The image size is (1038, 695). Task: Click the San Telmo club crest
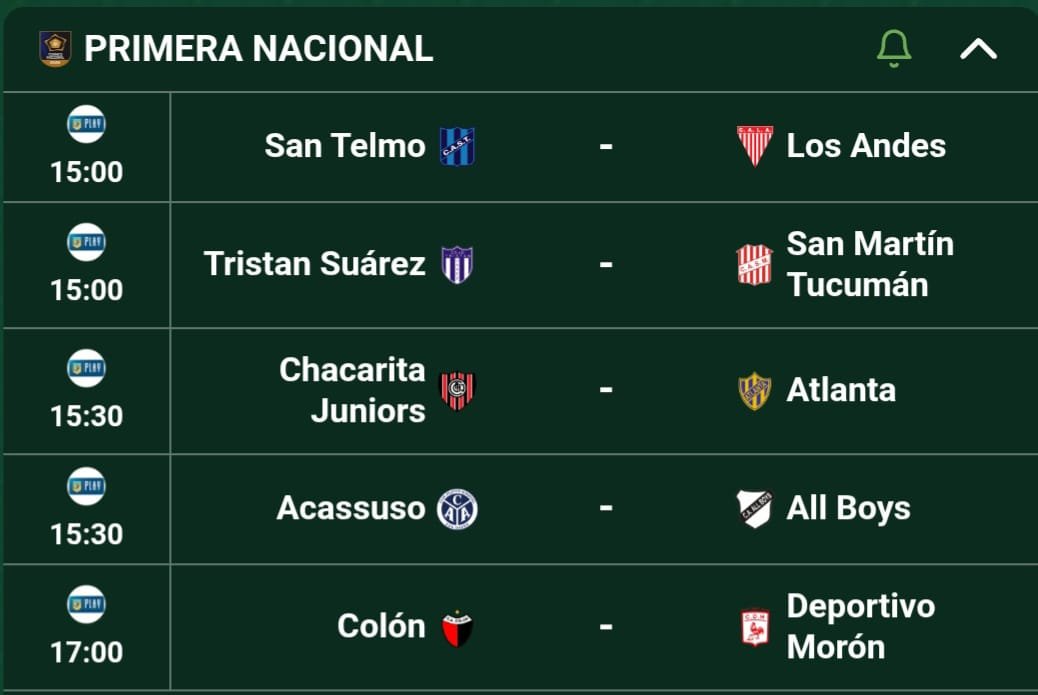tap(457, 146)
